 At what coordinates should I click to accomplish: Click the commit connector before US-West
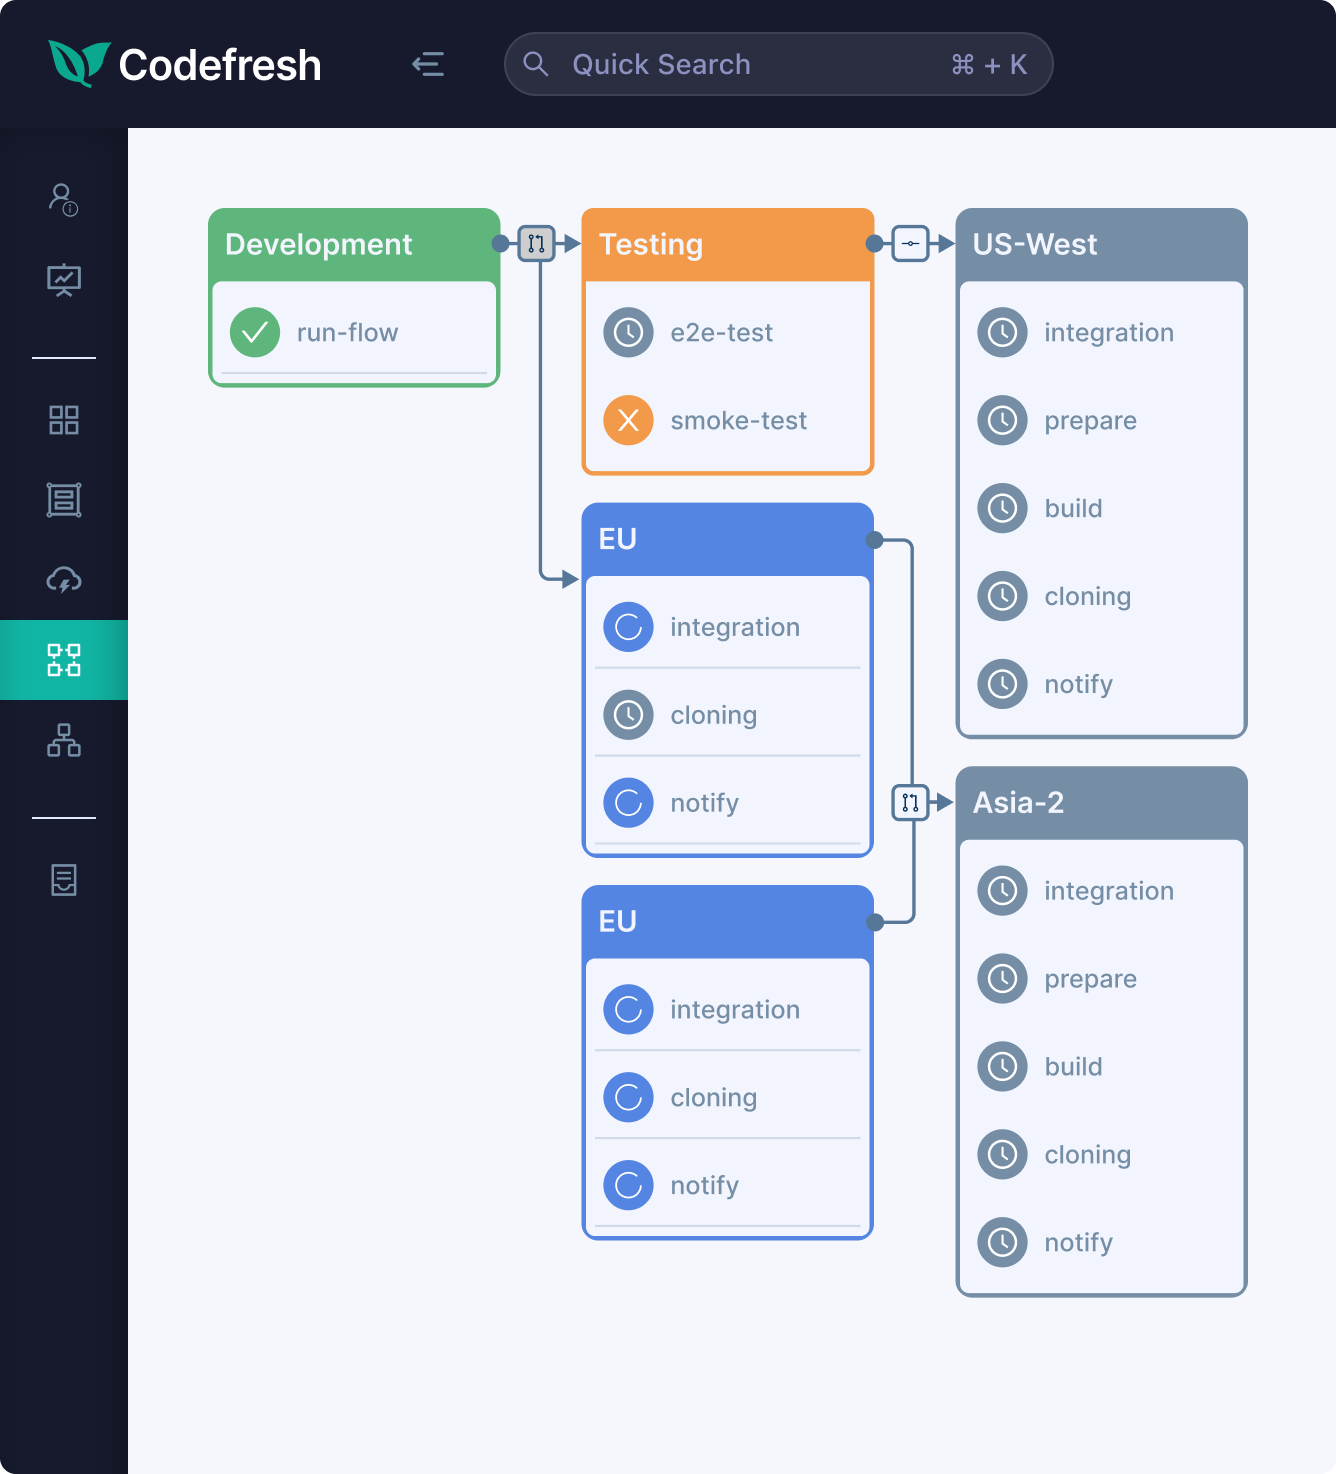(x=911, y=243)
